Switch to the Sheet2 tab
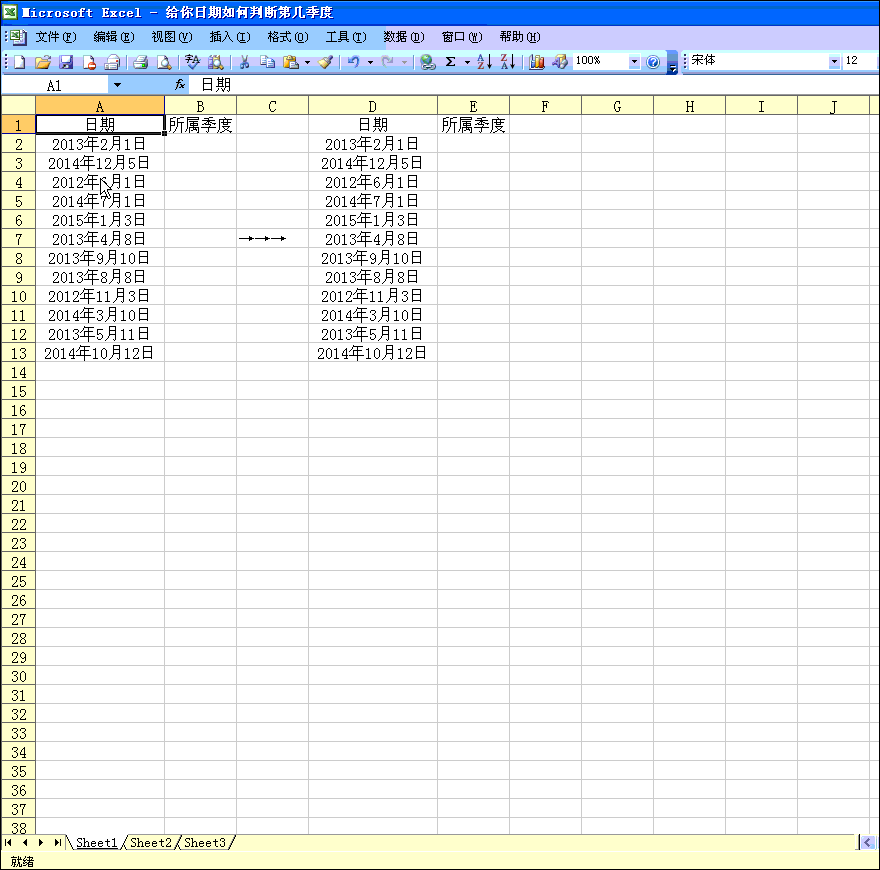This screenshot has width=880, height=870. pyautogui.click(x=151, y=843)
